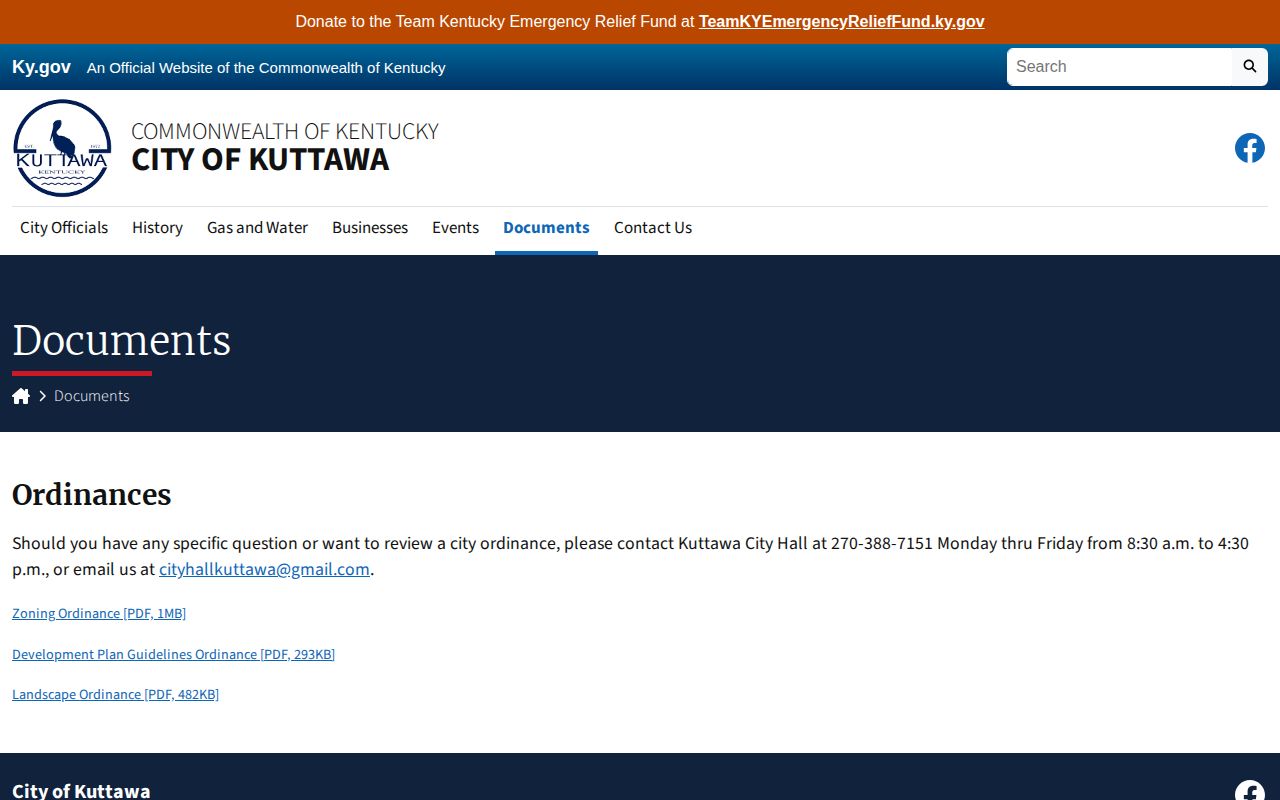Screen dimensions: 1280x800
Task: Click the large Documents page title
Action: [x=121, y=340]
